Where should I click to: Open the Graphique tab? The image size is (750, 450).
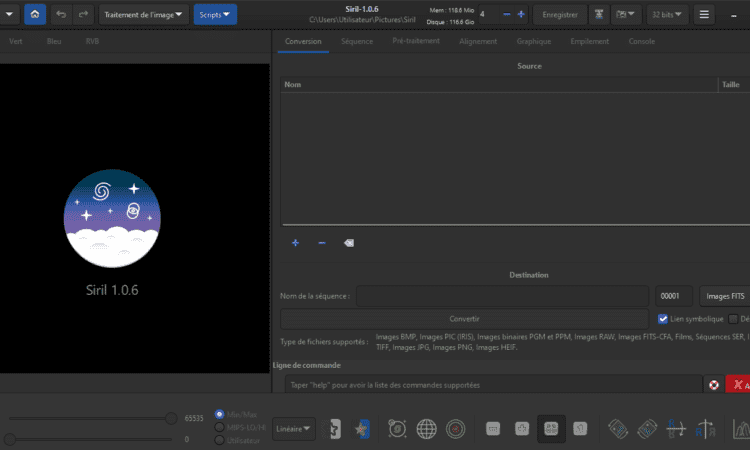pyautogui.click(x=534, y=41)
